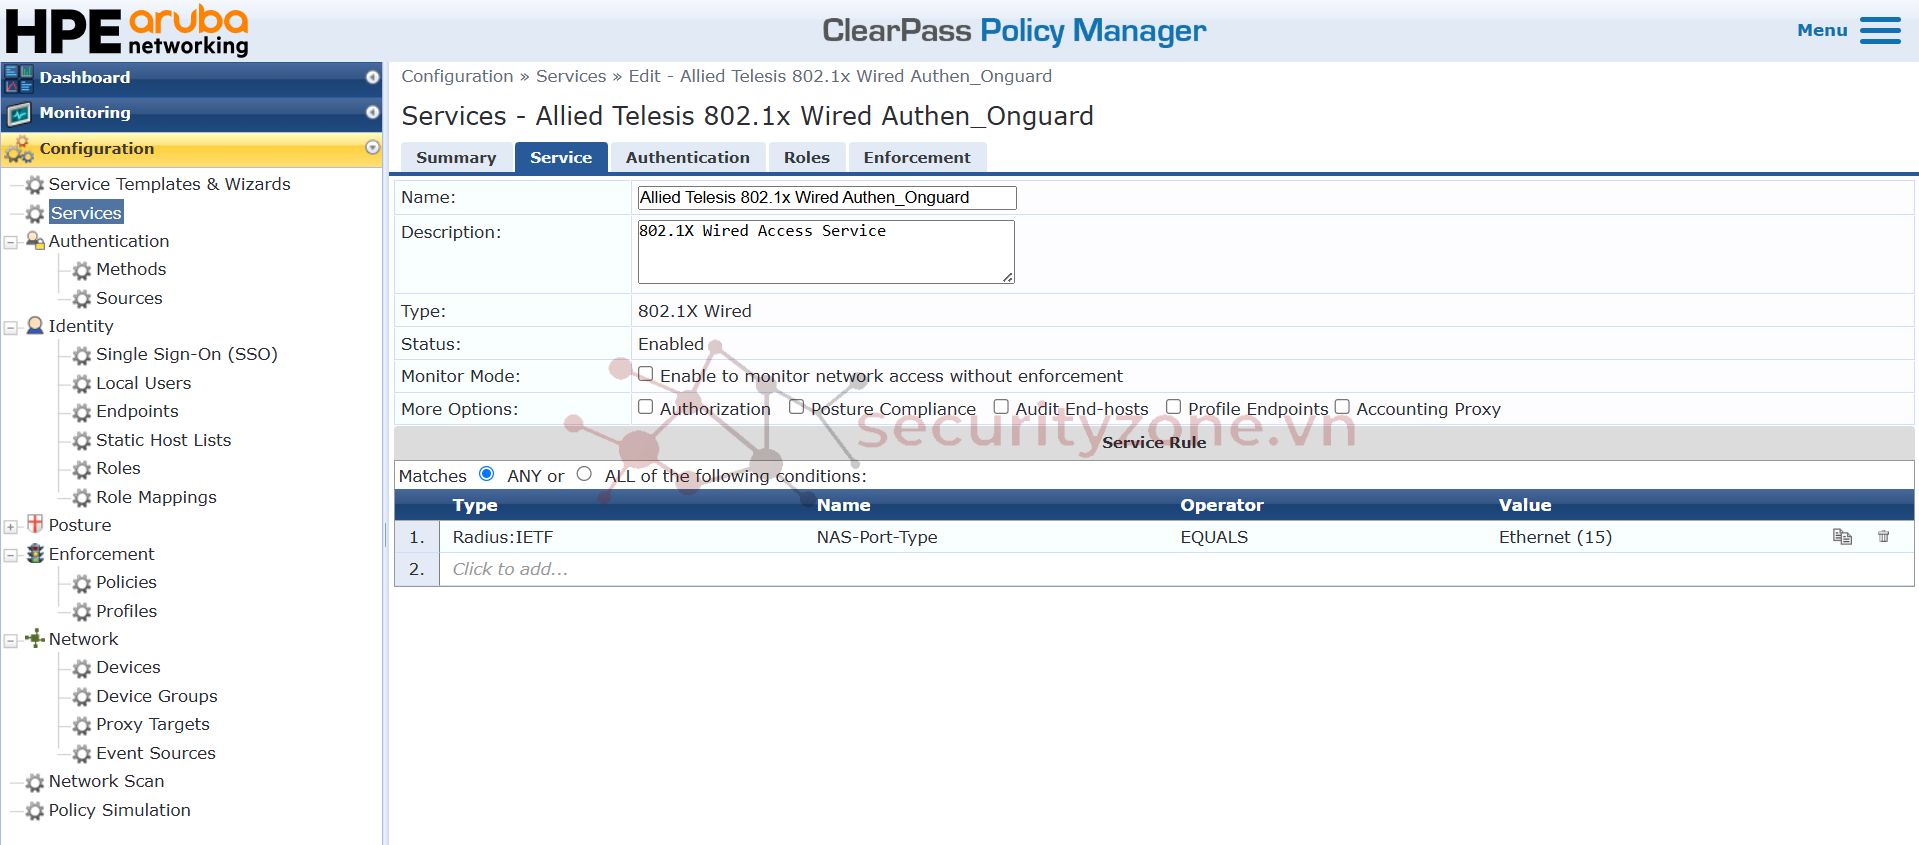Open Single Sign-On (SSO) page
The height and width of the screenshot is (845, 1919).
[x=187, y=354]
